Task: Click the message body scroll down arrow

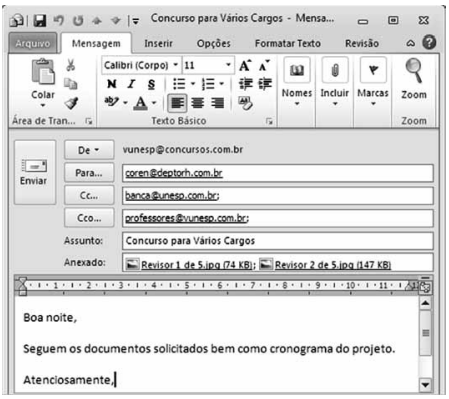Action: (x=425, y=385)
